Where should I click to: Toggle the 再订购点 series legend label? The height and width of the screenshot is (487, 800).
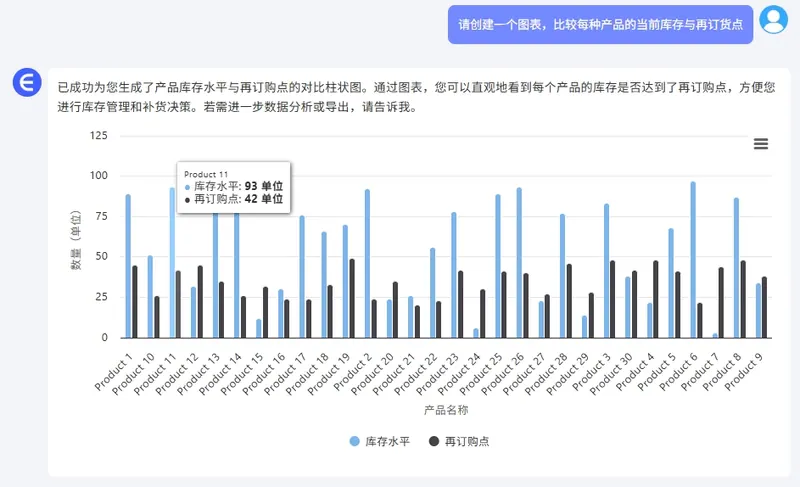click(466, 441)
